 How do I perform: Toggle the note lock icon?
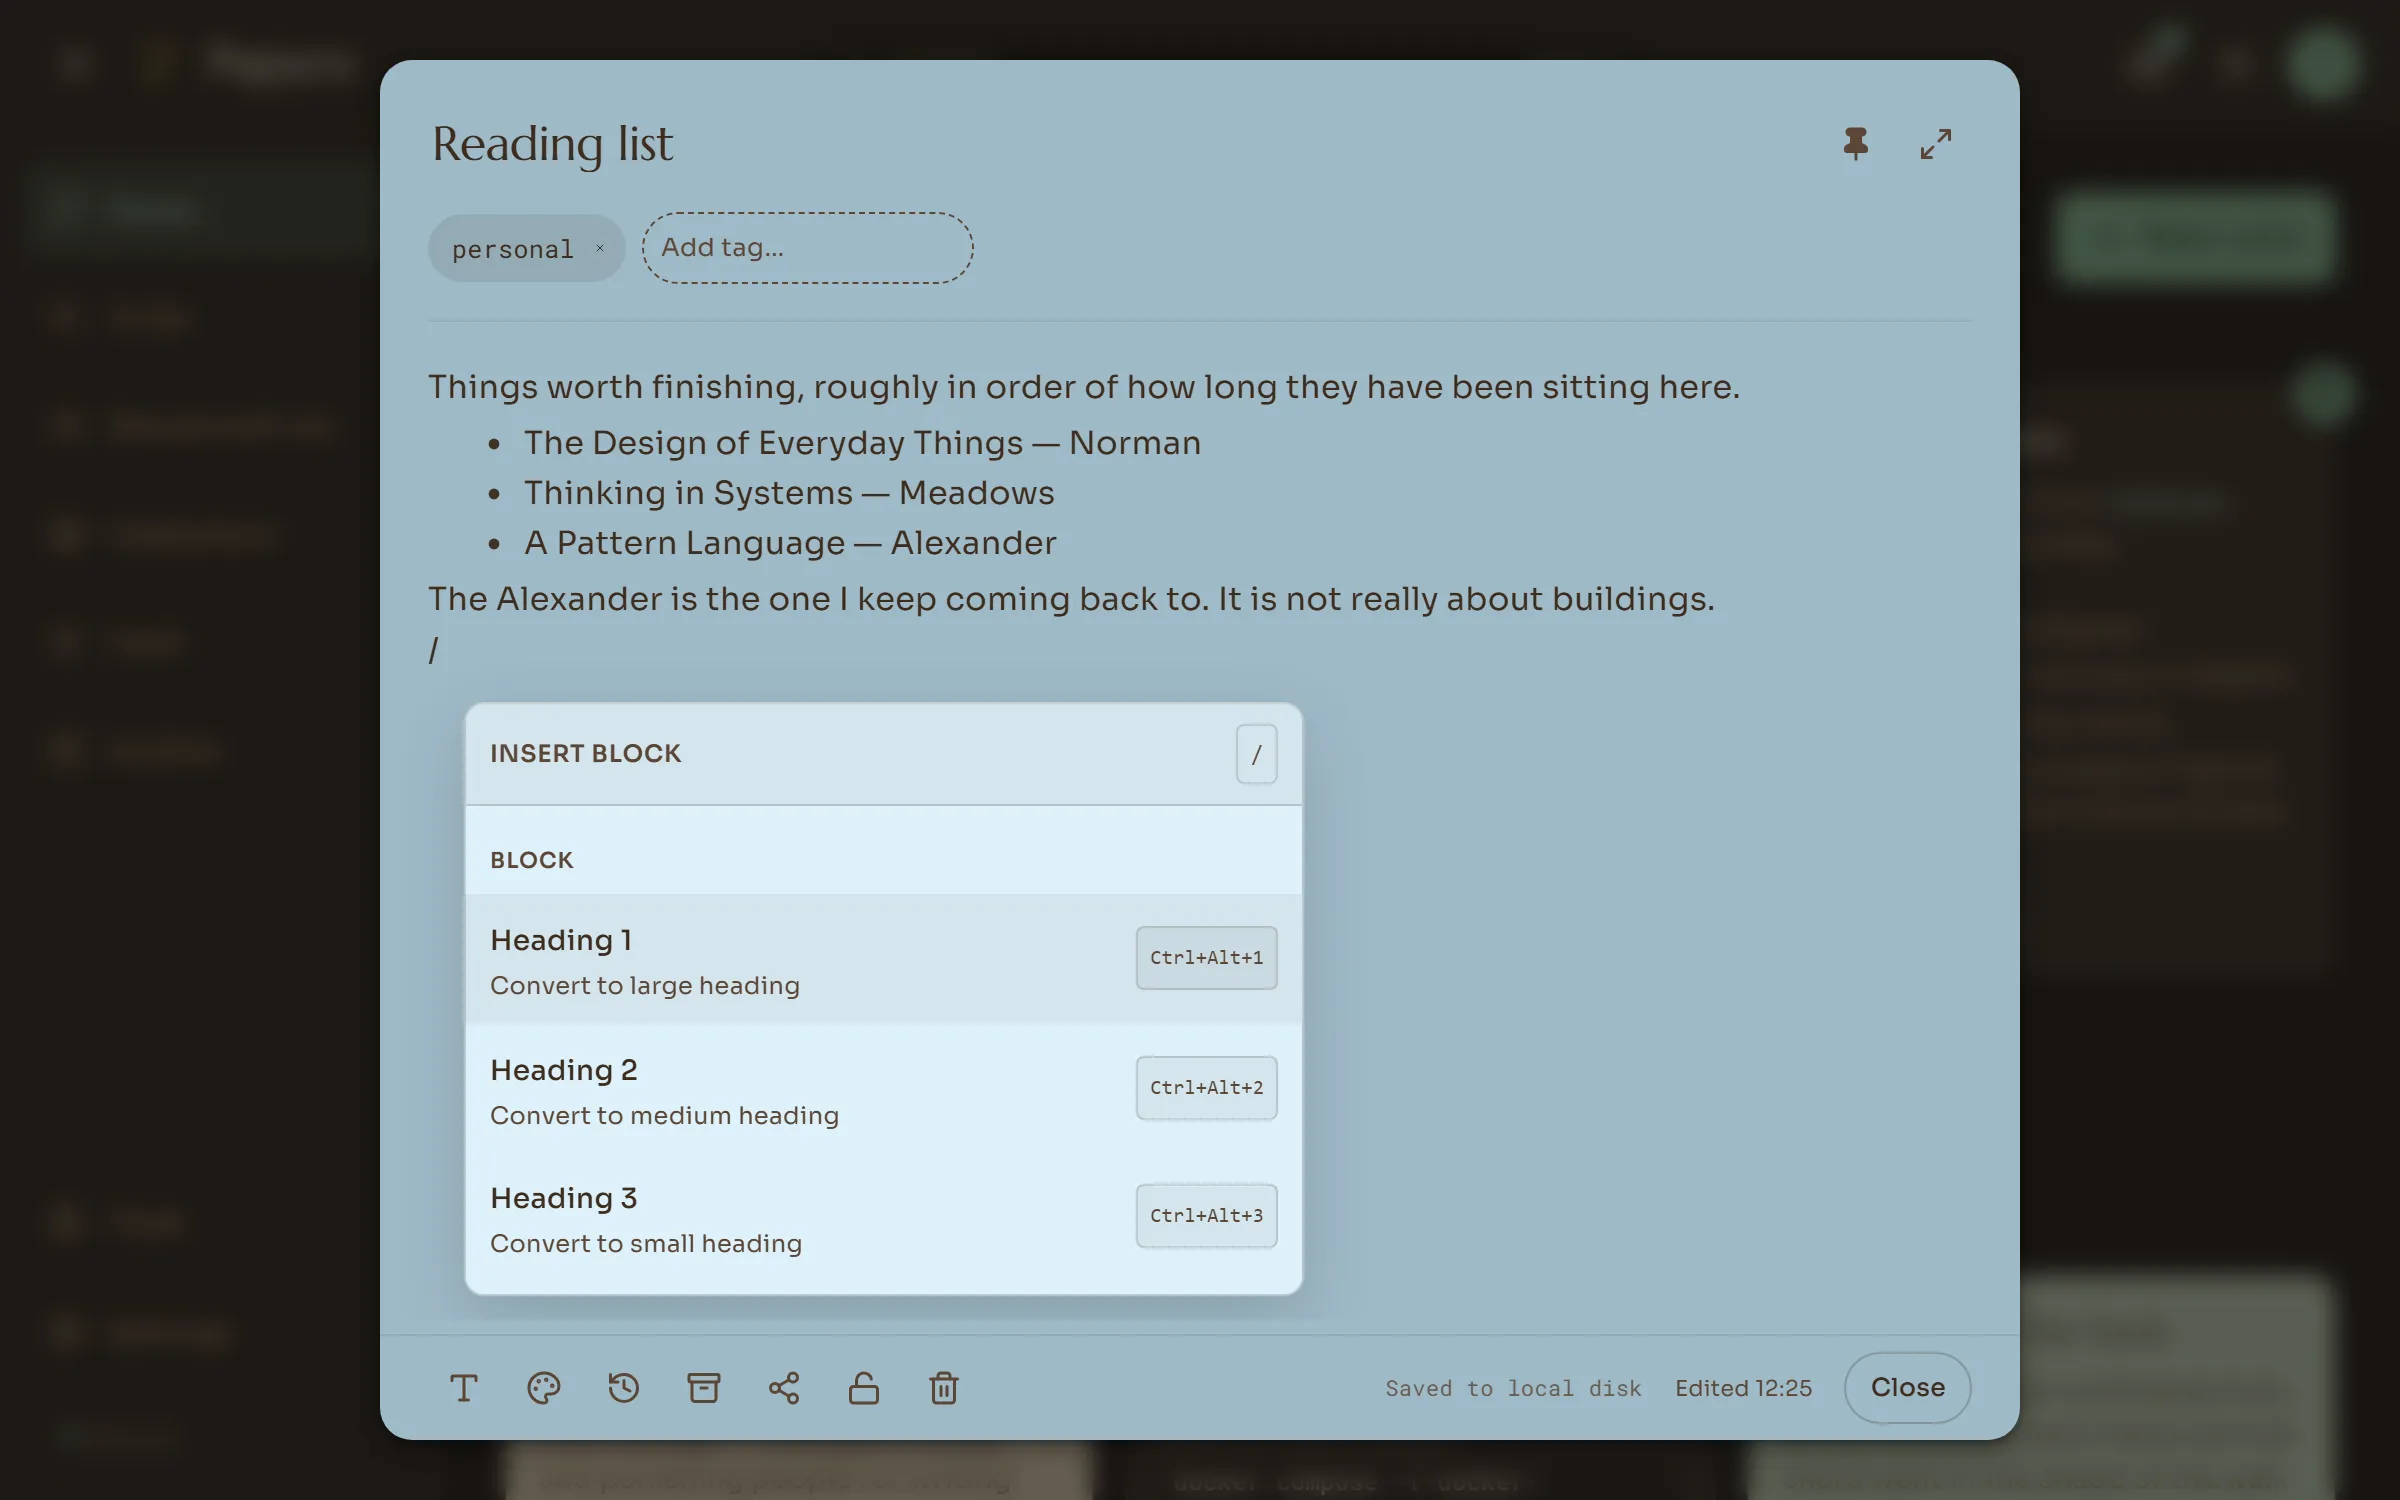click(x=863, y=1388)
